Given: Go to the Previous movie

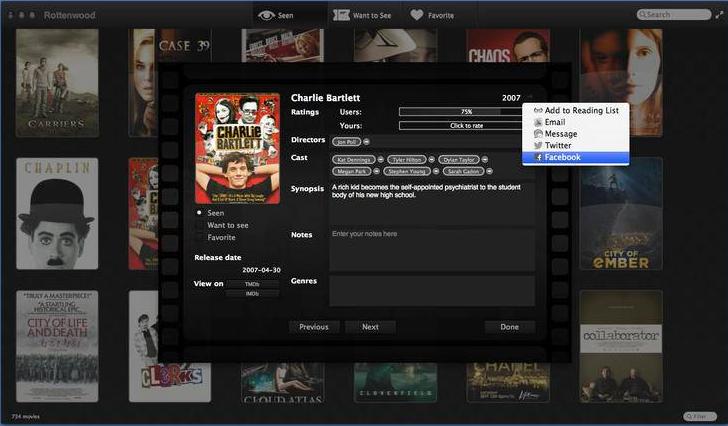Looking at the screenshot, I should (x=314, y=327).
